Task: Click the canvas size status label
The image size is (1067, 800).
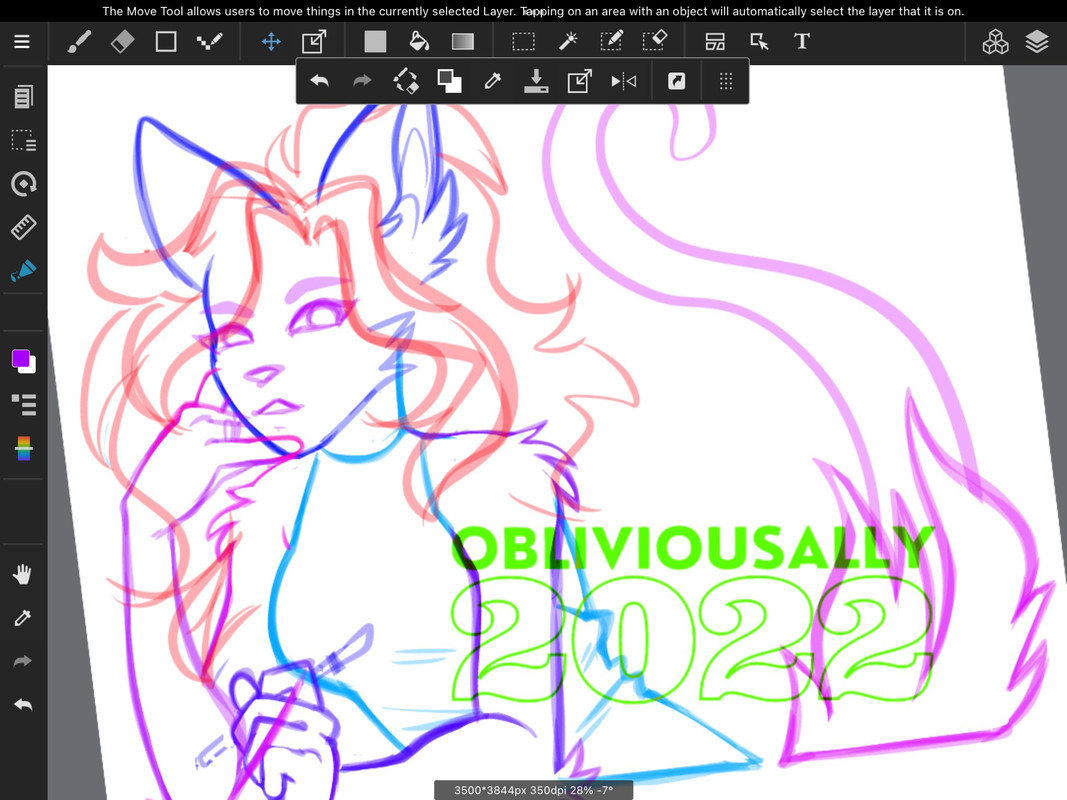Action: coord(534,790)
